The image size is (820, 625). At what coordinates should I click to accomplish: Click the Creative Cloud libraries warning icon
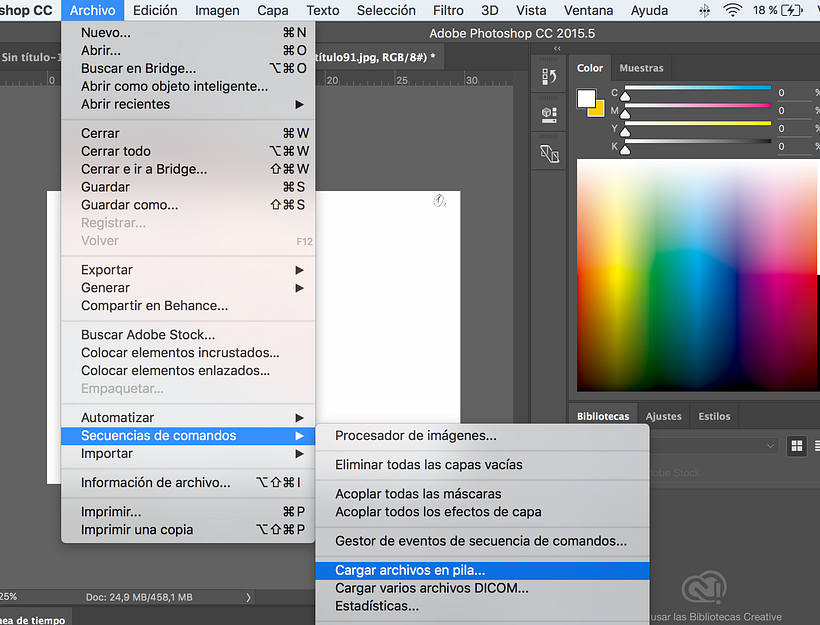pyautogui.click(x=704, y=588)
